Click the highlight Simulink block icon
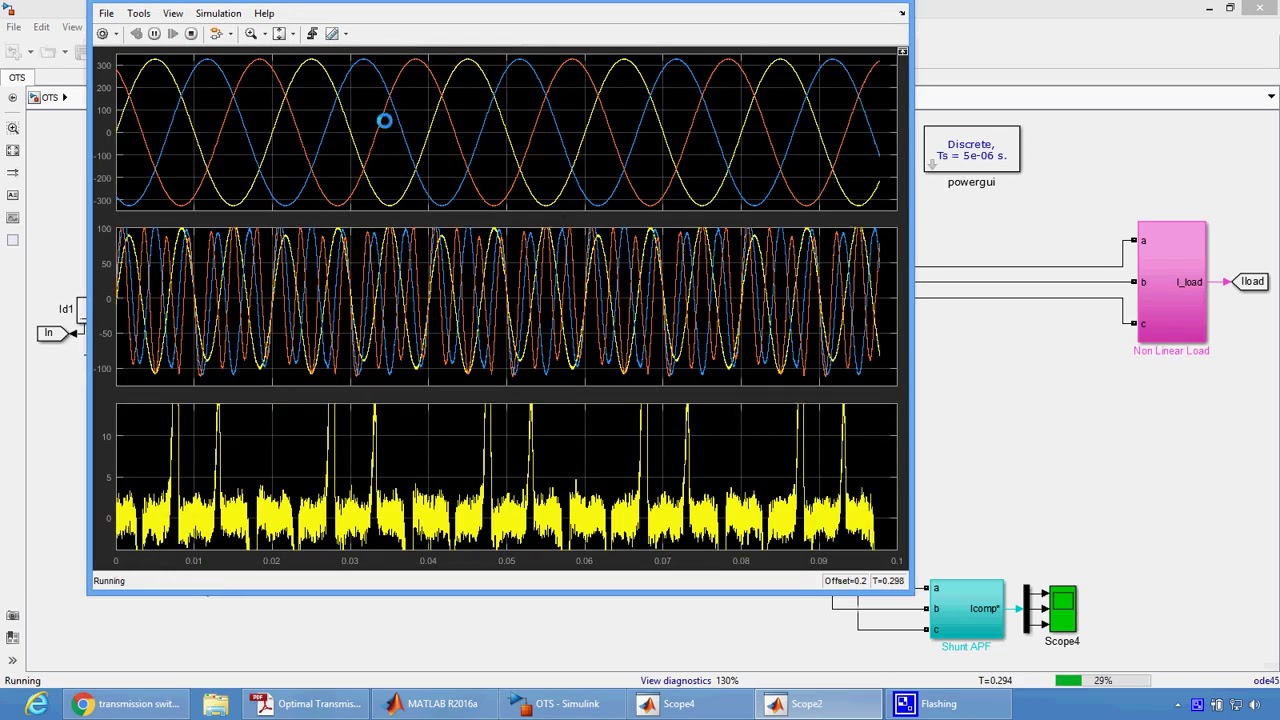 pyautogui.click(x=215, y=34)
